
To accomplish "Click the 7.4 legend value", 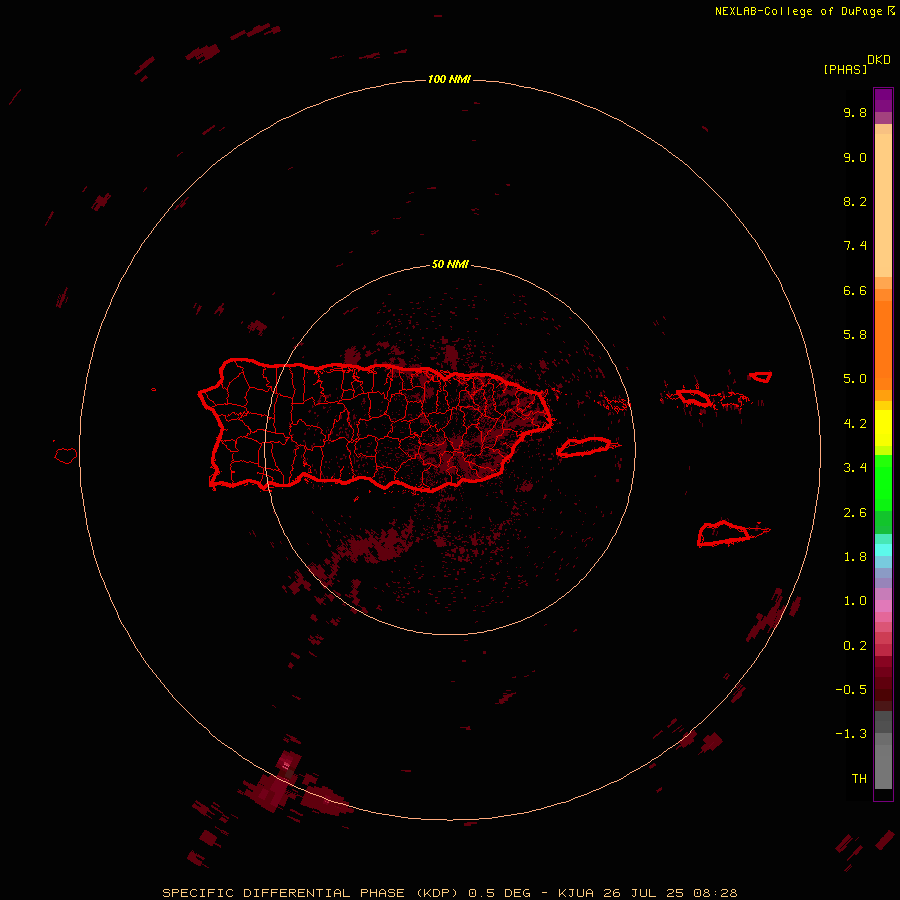I will click(855, 246).
